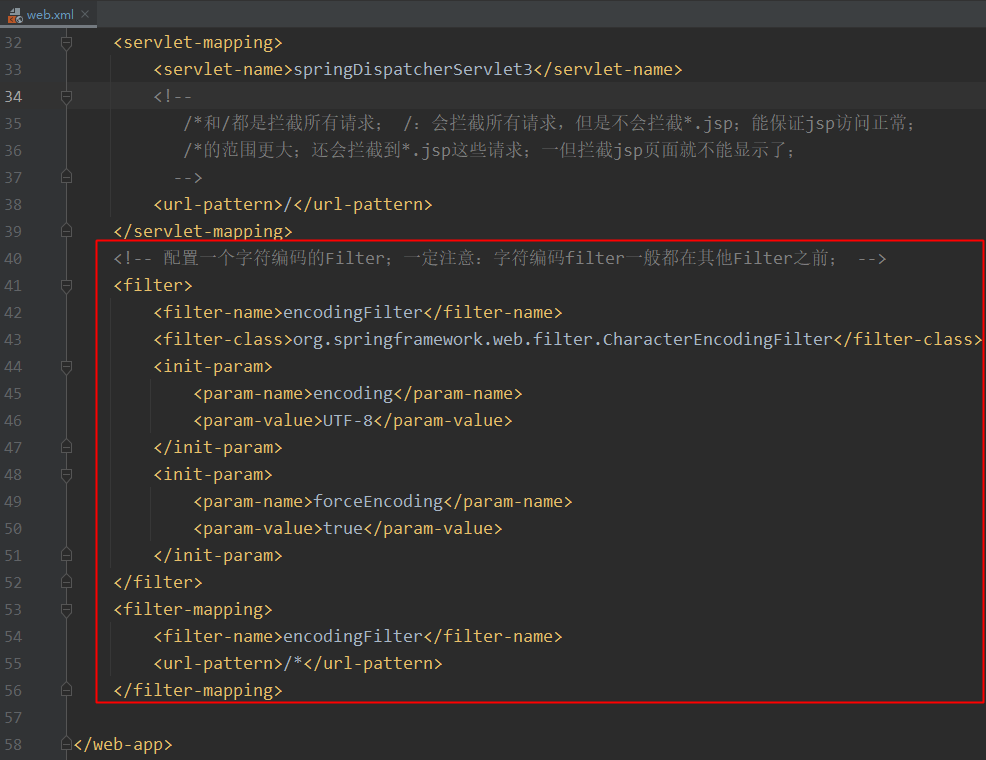Click encodingFilter name on line 54
The image size is (986, 760).
tap(353, 637)
